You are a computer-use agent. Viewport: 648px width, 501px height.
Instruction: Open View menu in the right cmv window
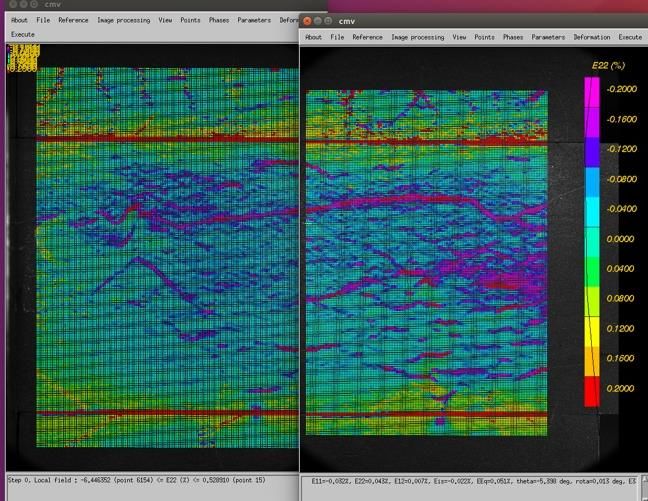click(x=459, y=37)
